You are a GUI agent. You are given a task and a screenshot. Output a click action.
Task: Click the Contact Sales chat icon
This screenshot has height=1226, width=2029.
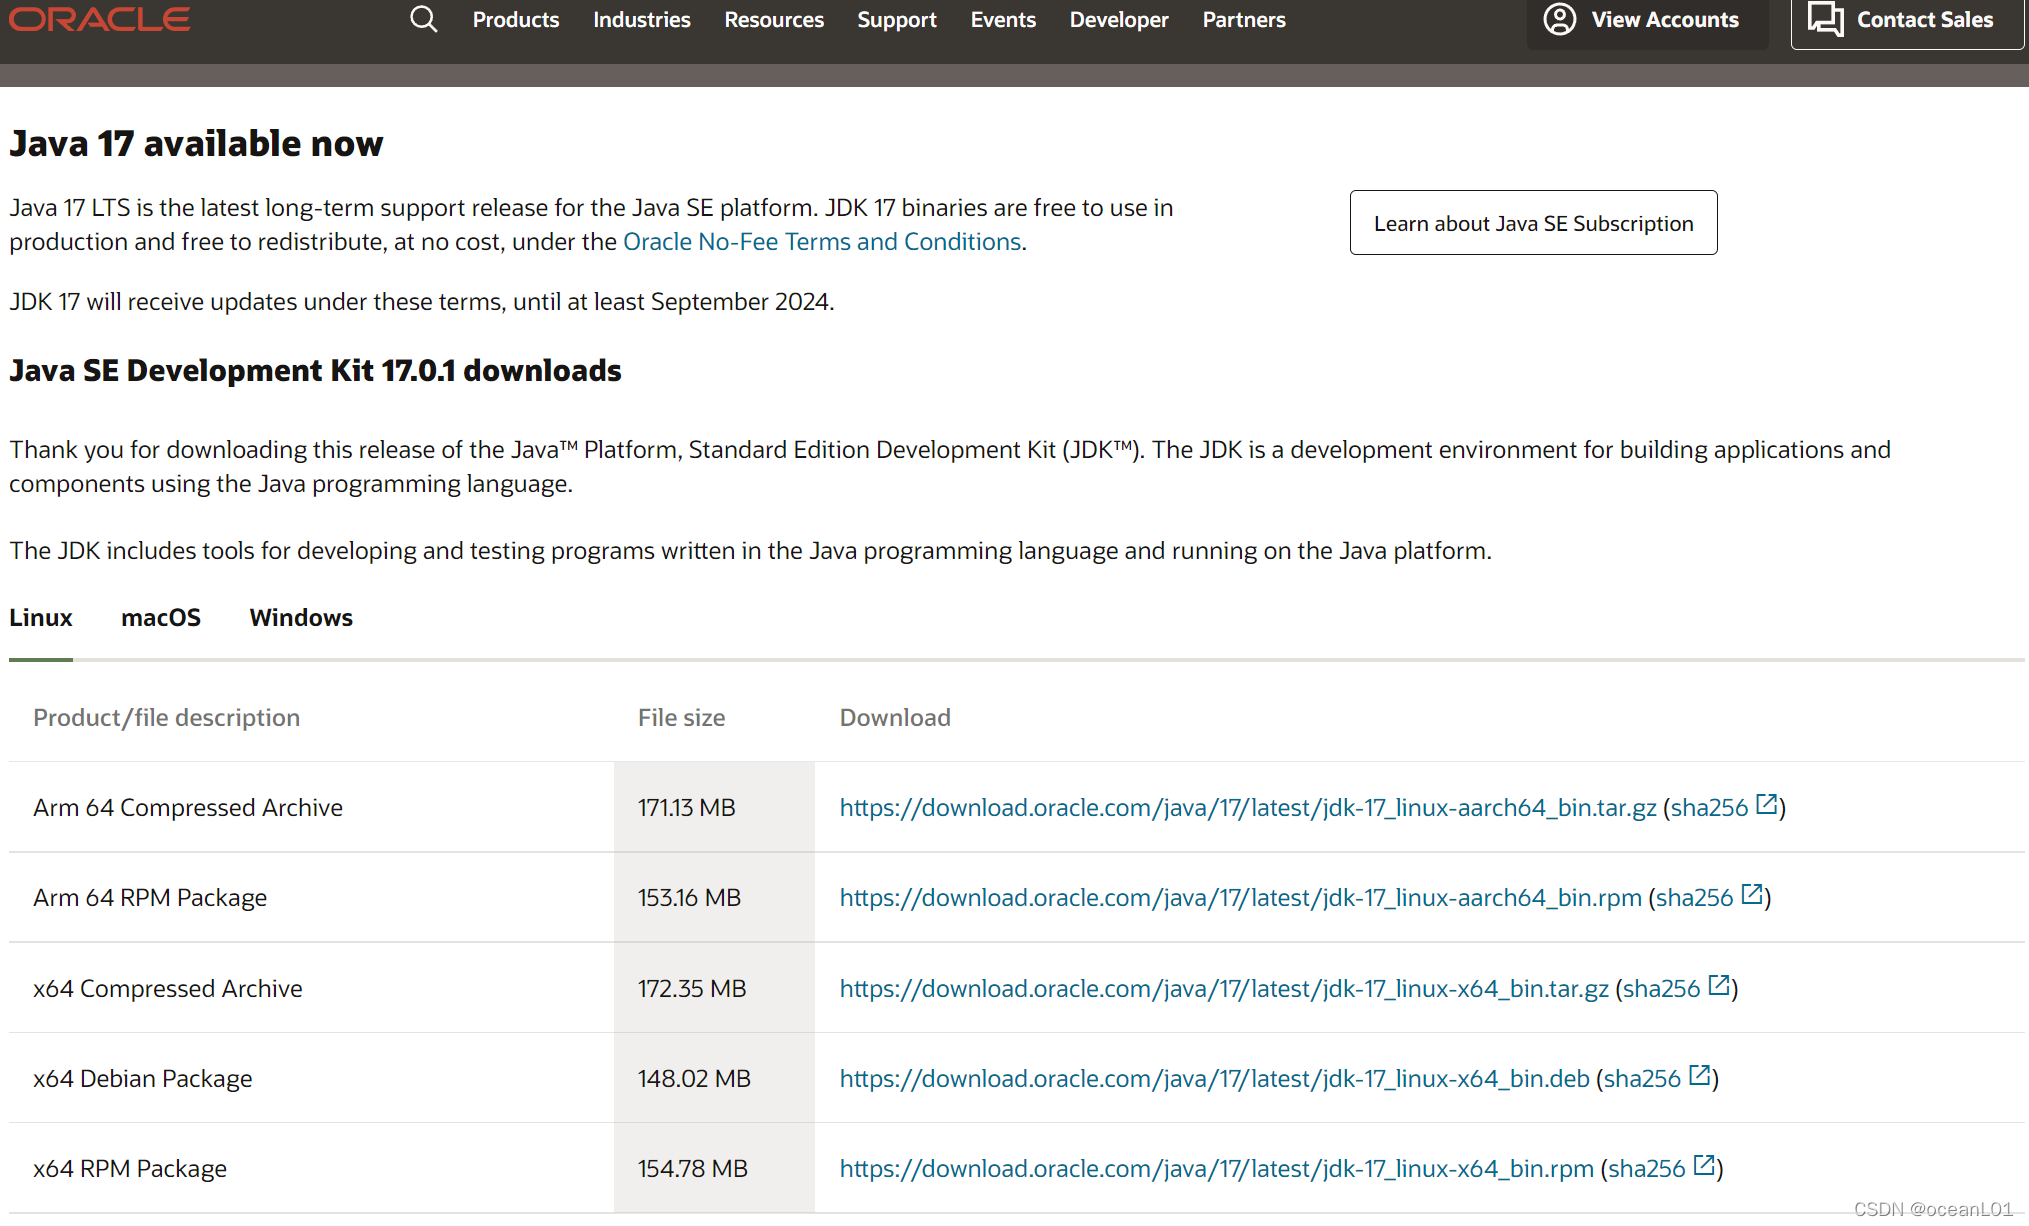(x=1825, y=19)
